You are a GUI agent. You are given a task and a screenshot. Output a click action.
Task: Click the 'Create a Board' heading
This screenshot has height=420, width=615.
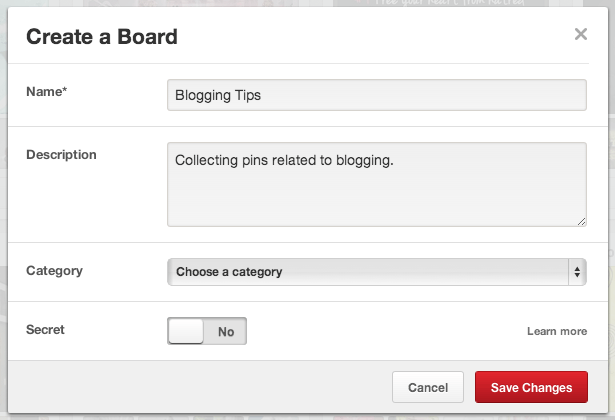101,38
